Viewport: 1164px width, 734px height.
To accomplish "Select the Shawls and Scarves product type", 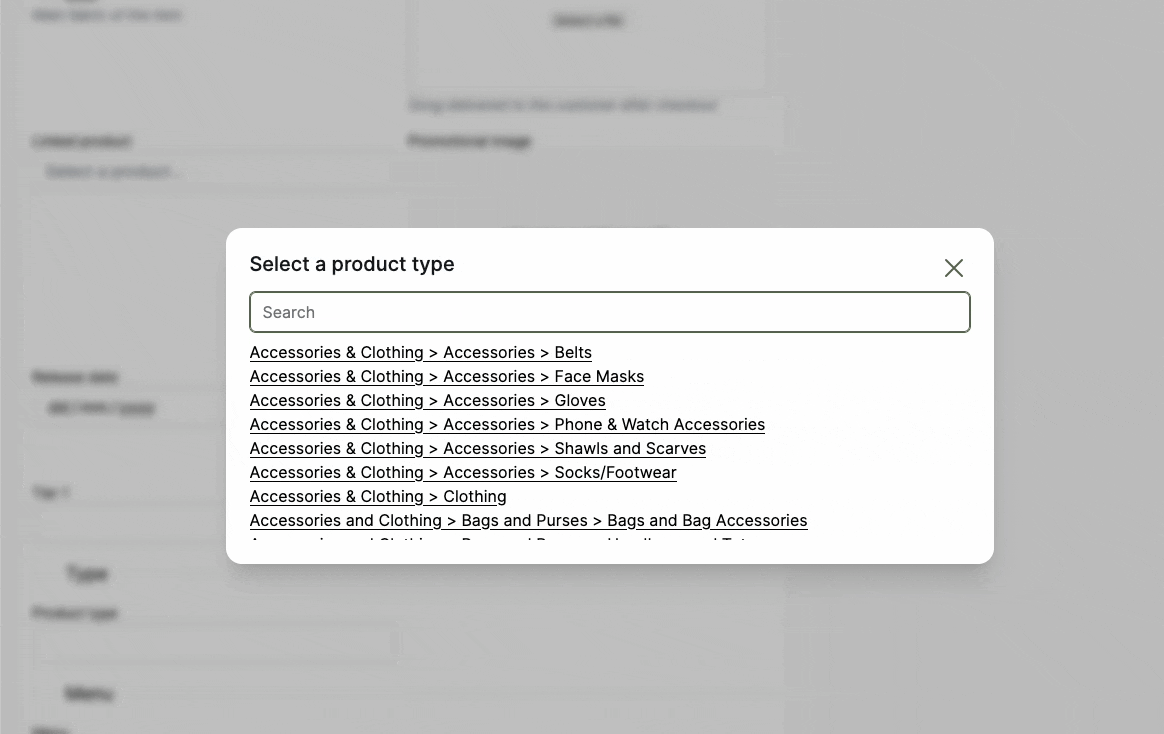I will (x=477, y=448).
